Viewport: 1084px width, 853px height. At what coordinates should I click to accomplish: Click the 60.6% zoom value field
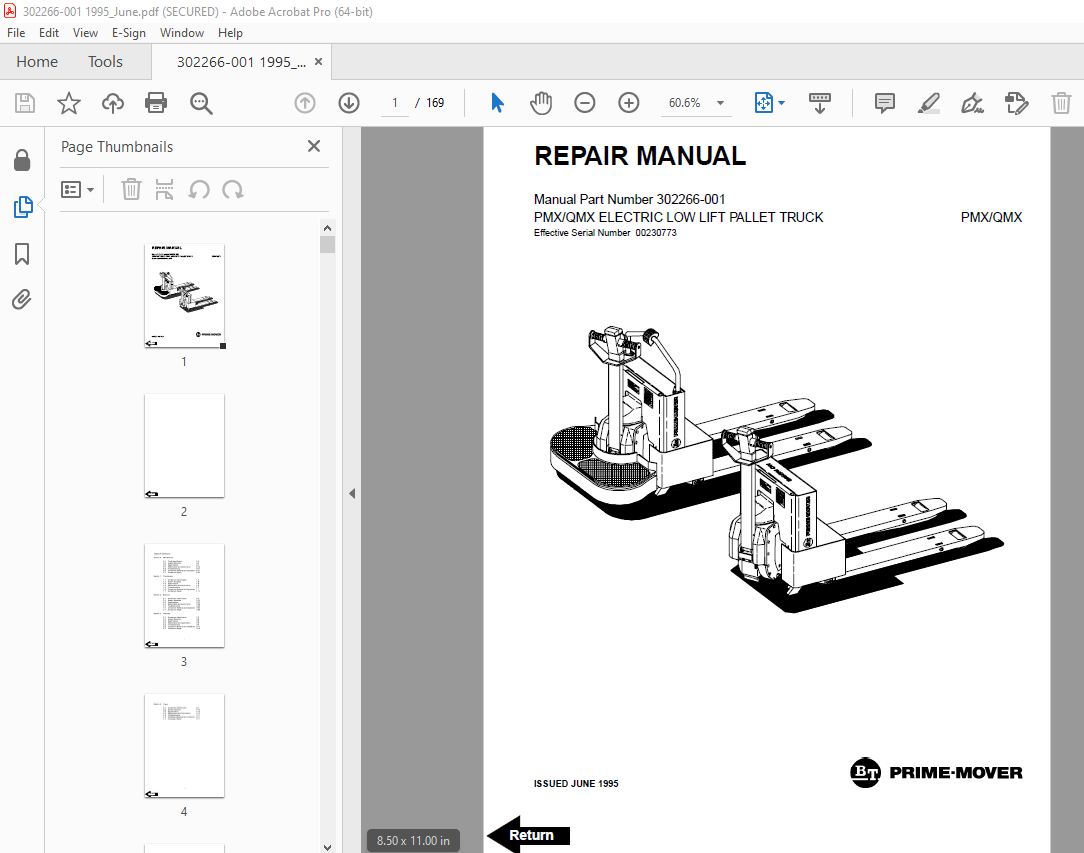pos(684,103)
